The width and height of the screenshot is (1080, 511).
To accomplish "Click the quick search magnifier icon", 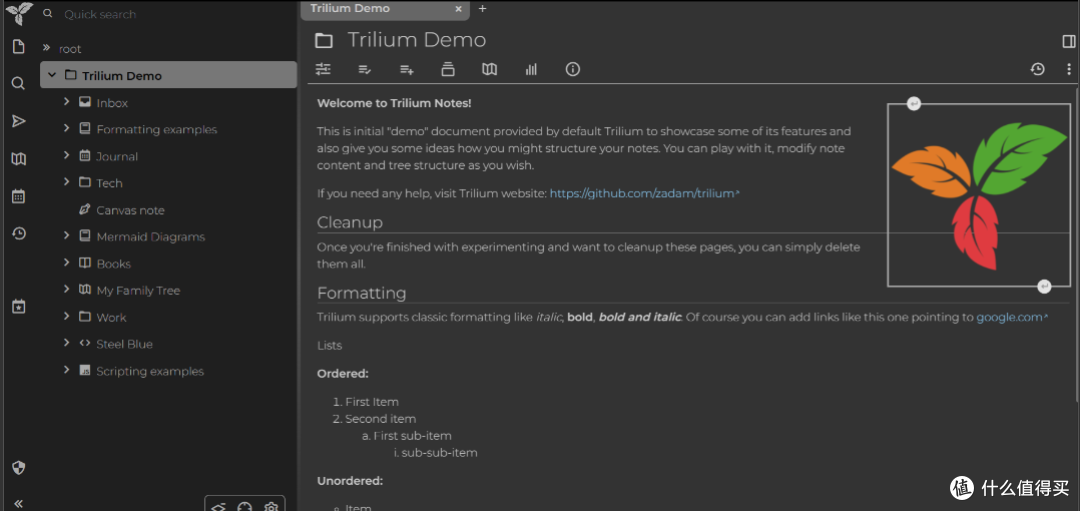I will [48, 14].
